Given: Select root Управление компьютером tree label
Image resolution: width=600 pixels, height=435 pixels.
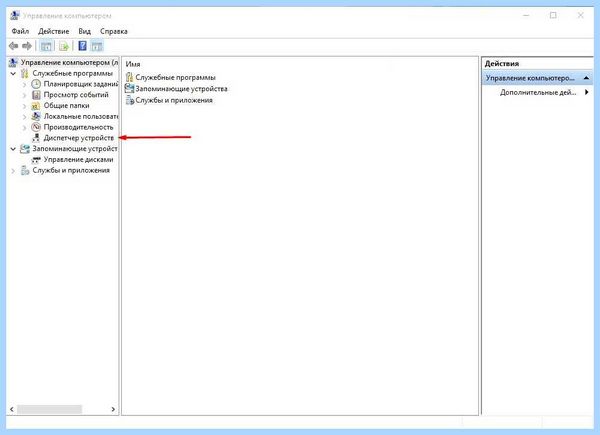Looking at the screenshot, I should 69,62.
